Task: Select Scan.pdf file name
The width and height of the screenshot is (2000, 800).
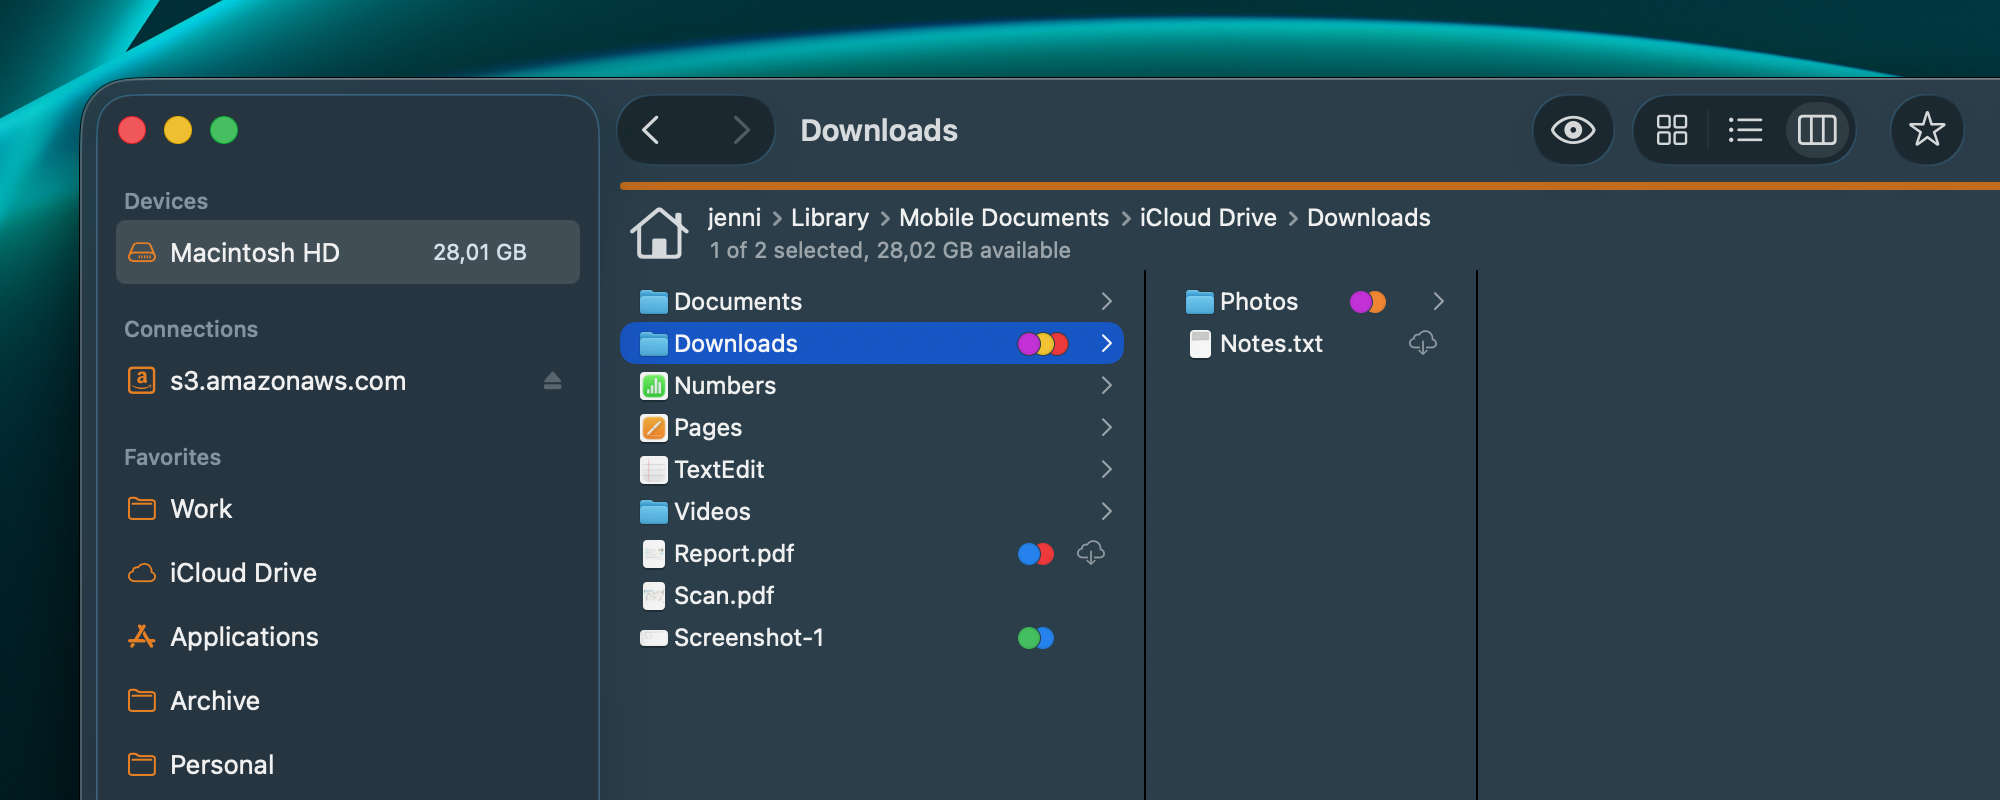Action: 724,596
